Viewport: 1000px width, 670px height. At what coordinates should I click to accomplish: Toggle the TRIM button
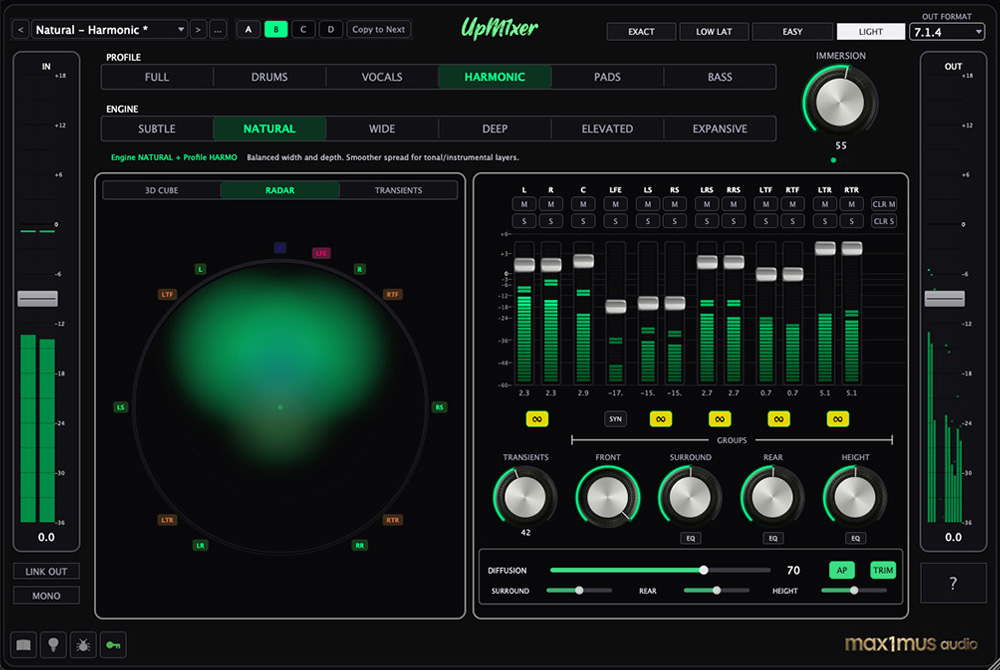click(882, 570)
